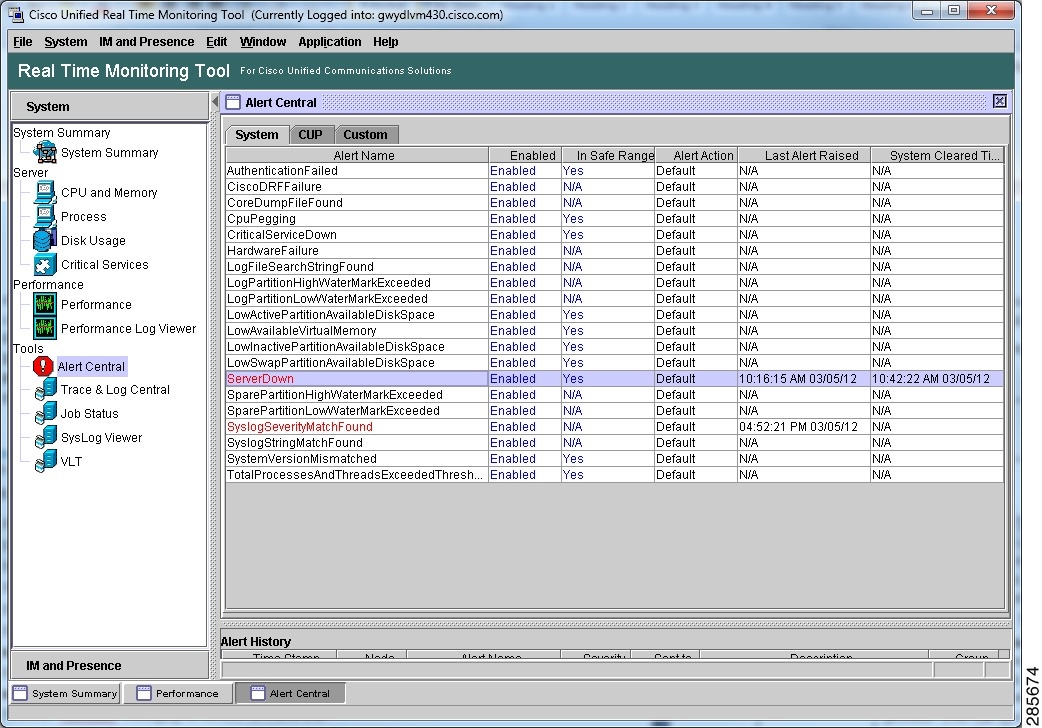The height and width of the screenshot is (728, 1042).
Task: Click the VLT icon
Action: click(x=45, y=461)
